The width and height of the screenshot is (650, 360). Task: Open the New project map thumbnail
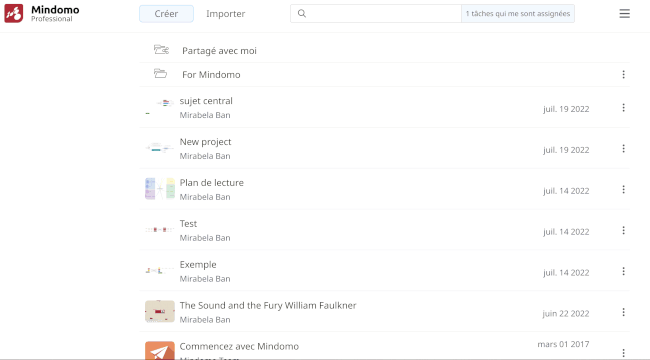[160, 148]
